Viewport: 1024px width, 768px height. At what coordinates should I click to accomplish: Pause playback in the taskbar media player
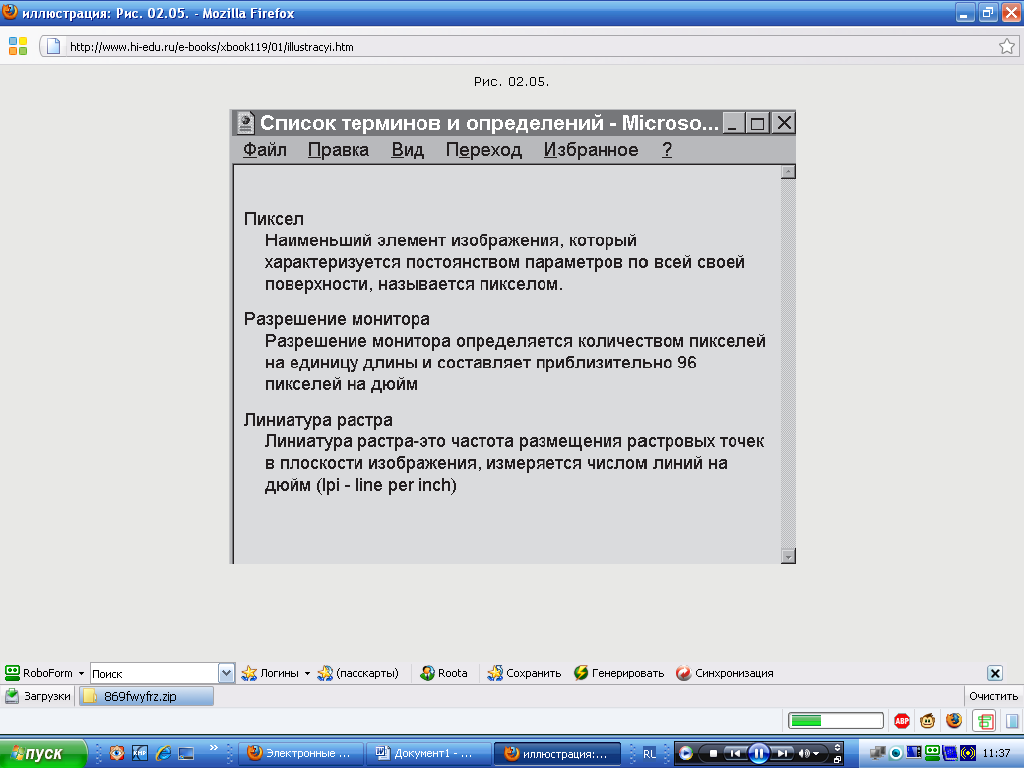click(758, 754)
